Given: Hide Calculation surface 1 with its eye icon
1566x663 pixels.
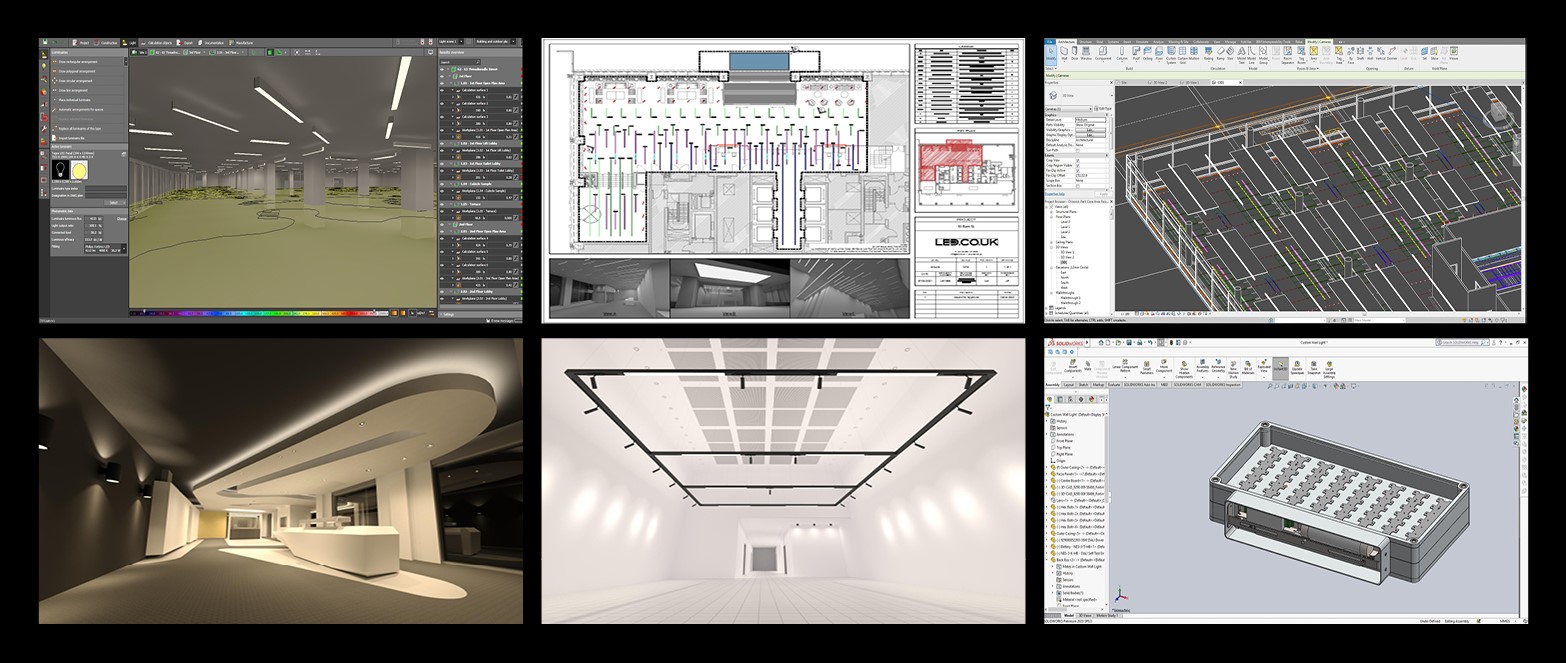Looking at the screenshot, I should coord(444,89).
